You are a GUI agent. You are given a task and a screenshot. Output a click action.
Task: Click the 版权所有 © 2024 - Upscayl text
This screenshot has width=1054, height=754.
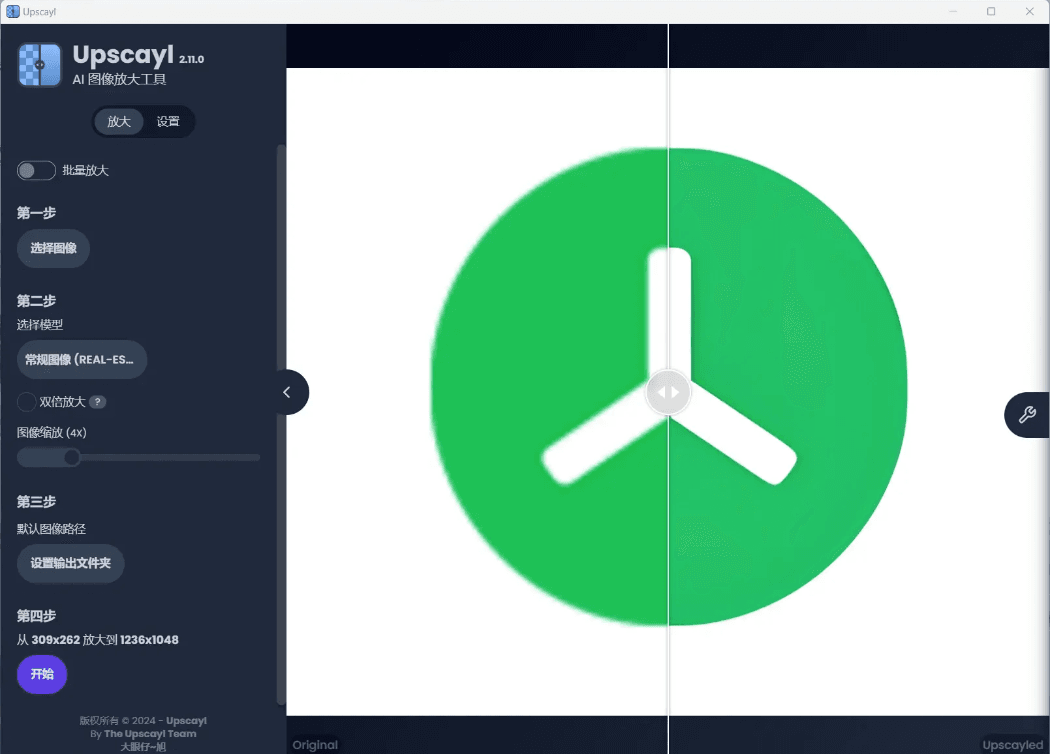pyautogui.click(x=143, y=720)
